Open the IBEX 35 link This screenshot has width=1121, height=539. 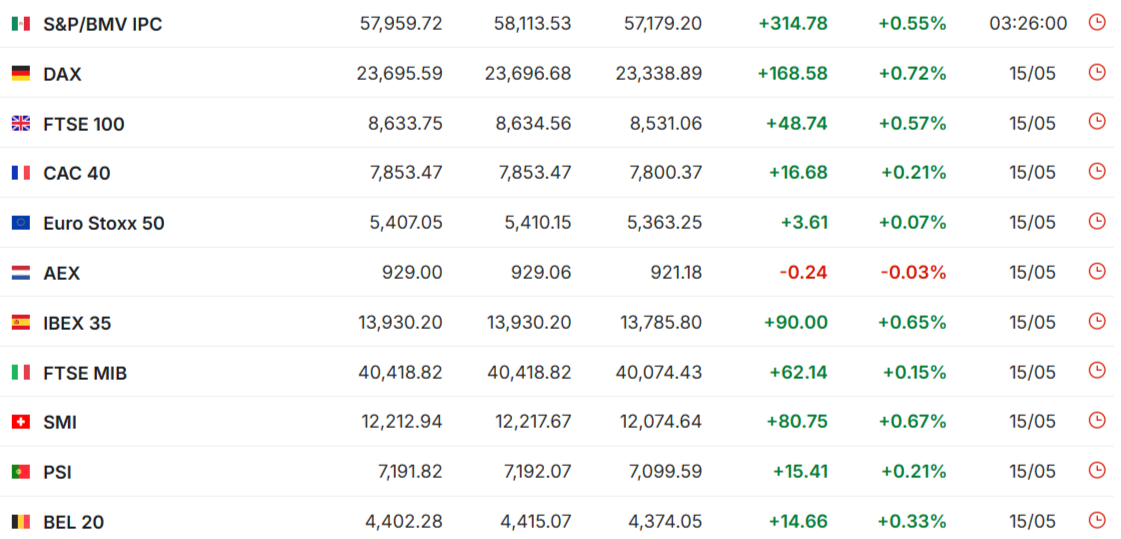[77, 323]
